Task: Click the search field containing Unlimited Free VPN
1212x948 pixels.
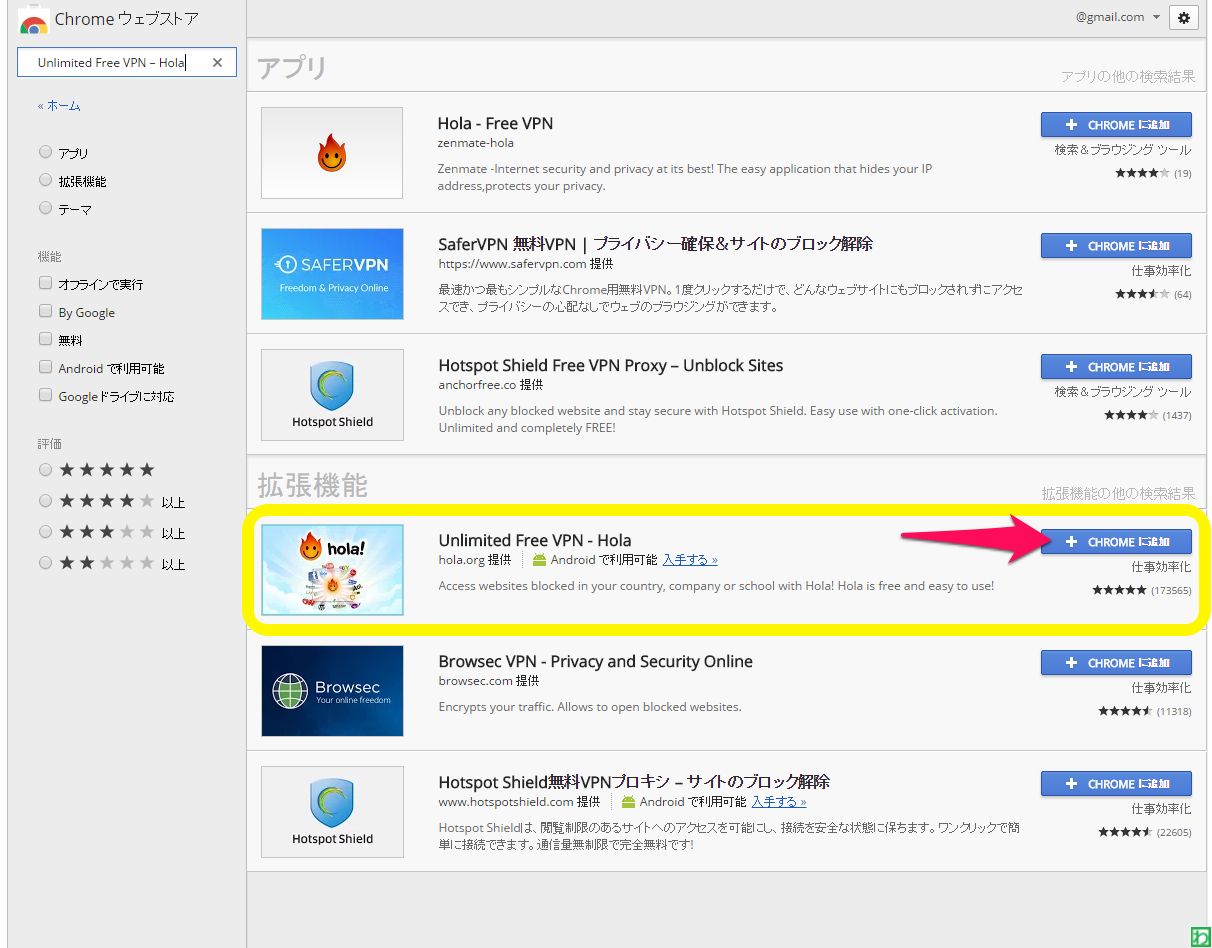Action: [x=127, y=62]
